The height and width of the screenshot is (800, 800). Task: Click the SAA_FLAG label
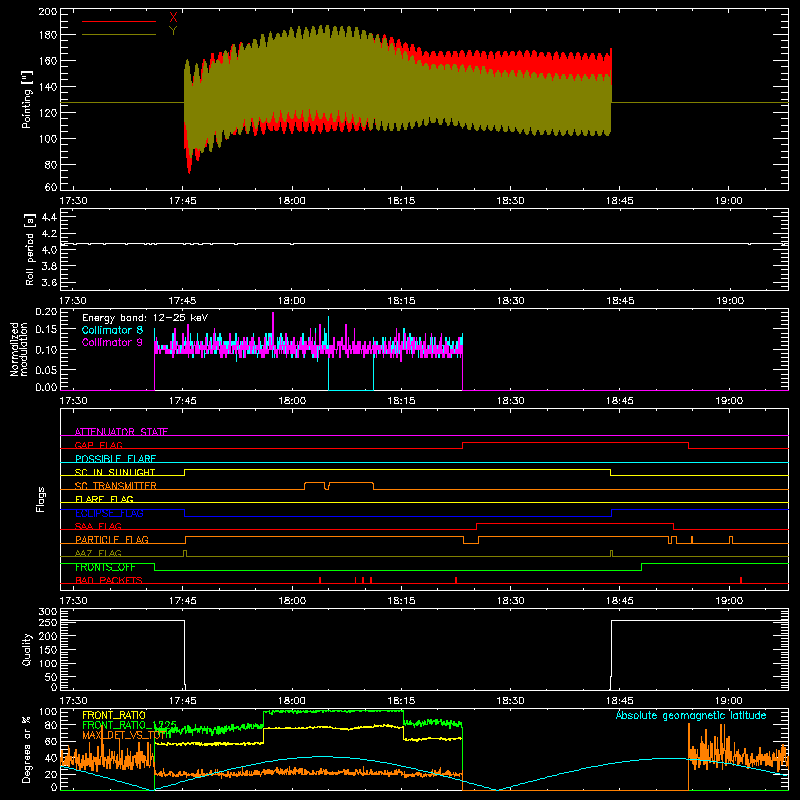[x=98, y=526]
